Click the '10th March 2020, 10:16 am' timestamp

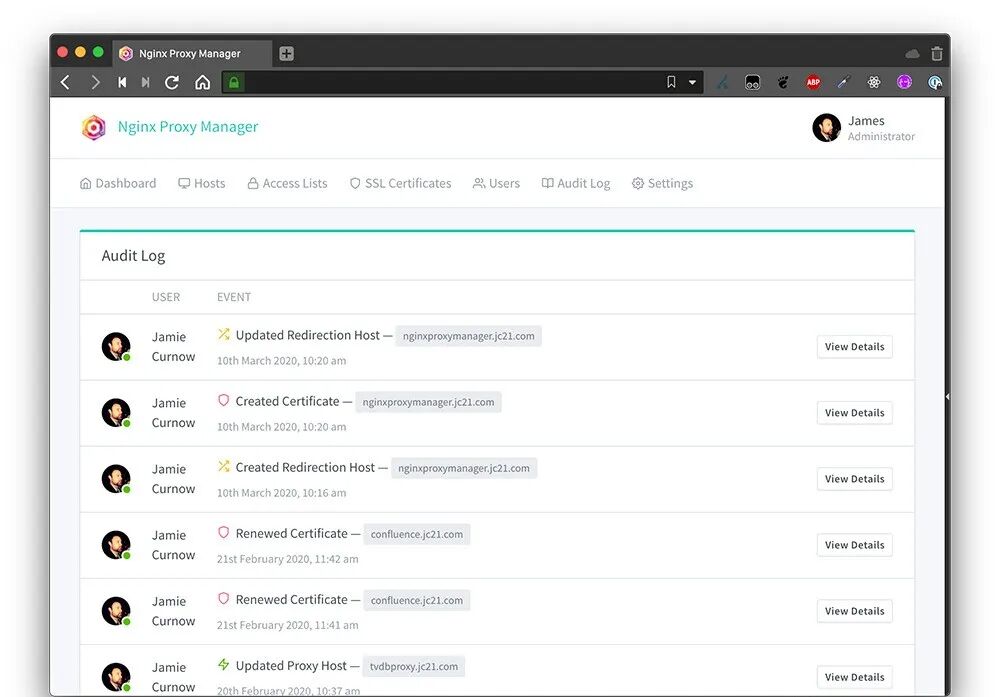click(x=281, y=493)
